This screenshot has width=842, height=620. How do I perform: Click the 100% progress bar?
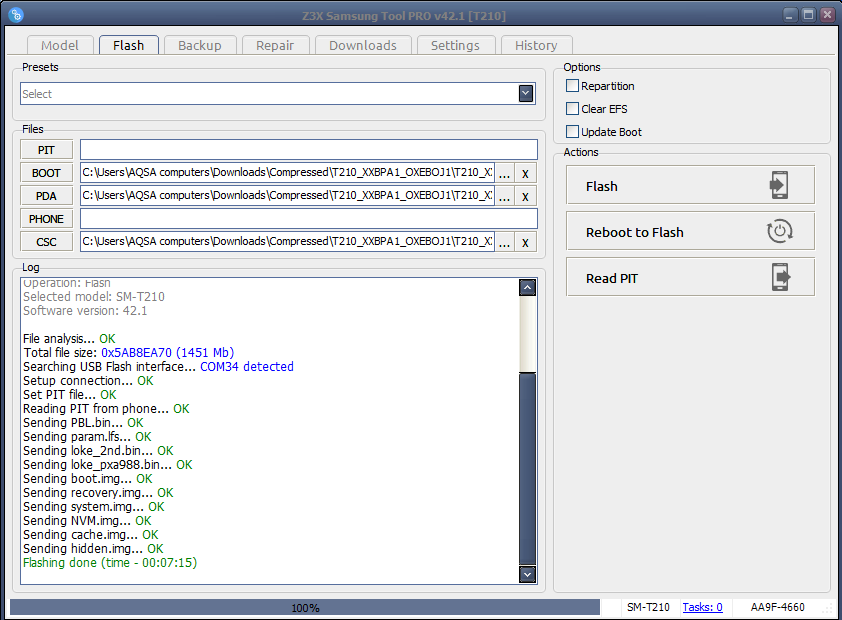(305, 608)
